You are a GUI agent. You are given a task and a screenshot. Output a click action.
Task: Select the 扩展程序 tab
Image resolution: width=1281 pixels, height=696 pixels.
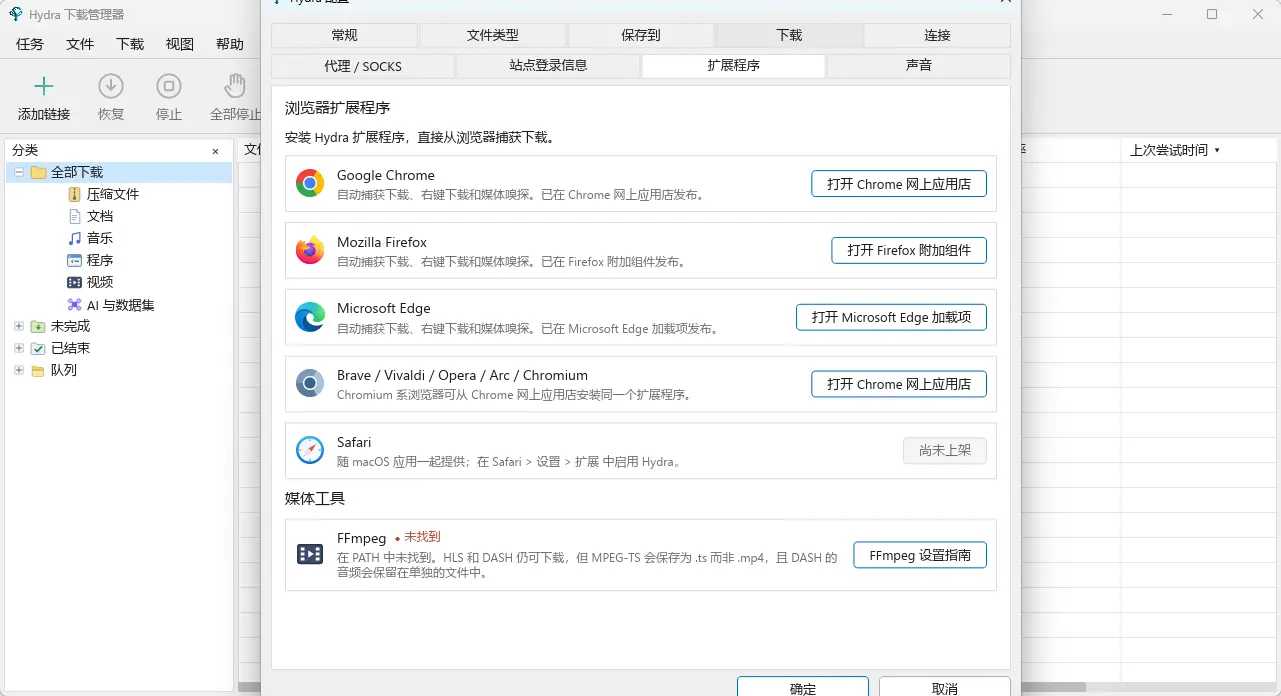tap(734, 66)
